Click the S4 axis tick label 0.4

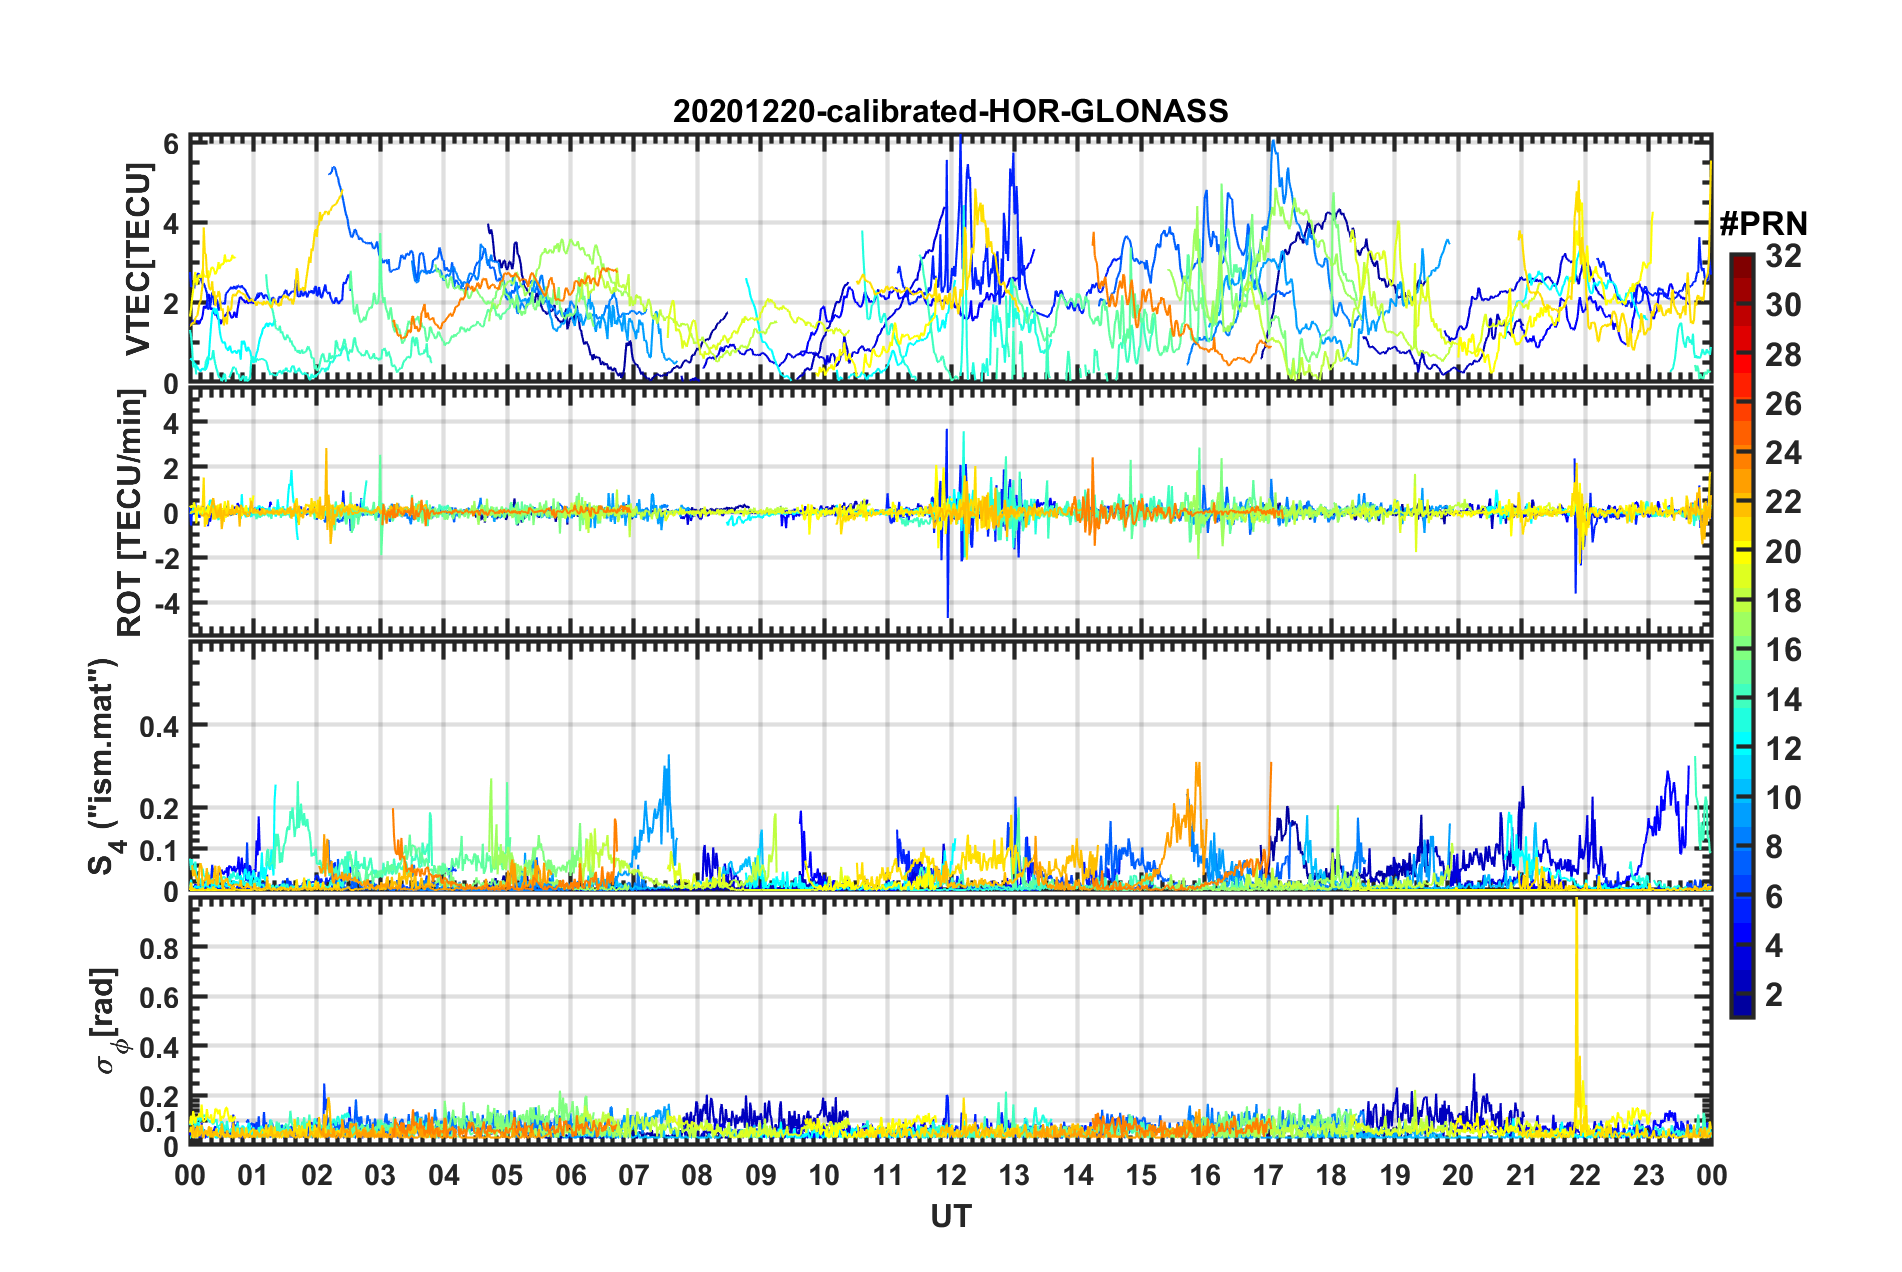pyautogui.click(x=160, y=726)
